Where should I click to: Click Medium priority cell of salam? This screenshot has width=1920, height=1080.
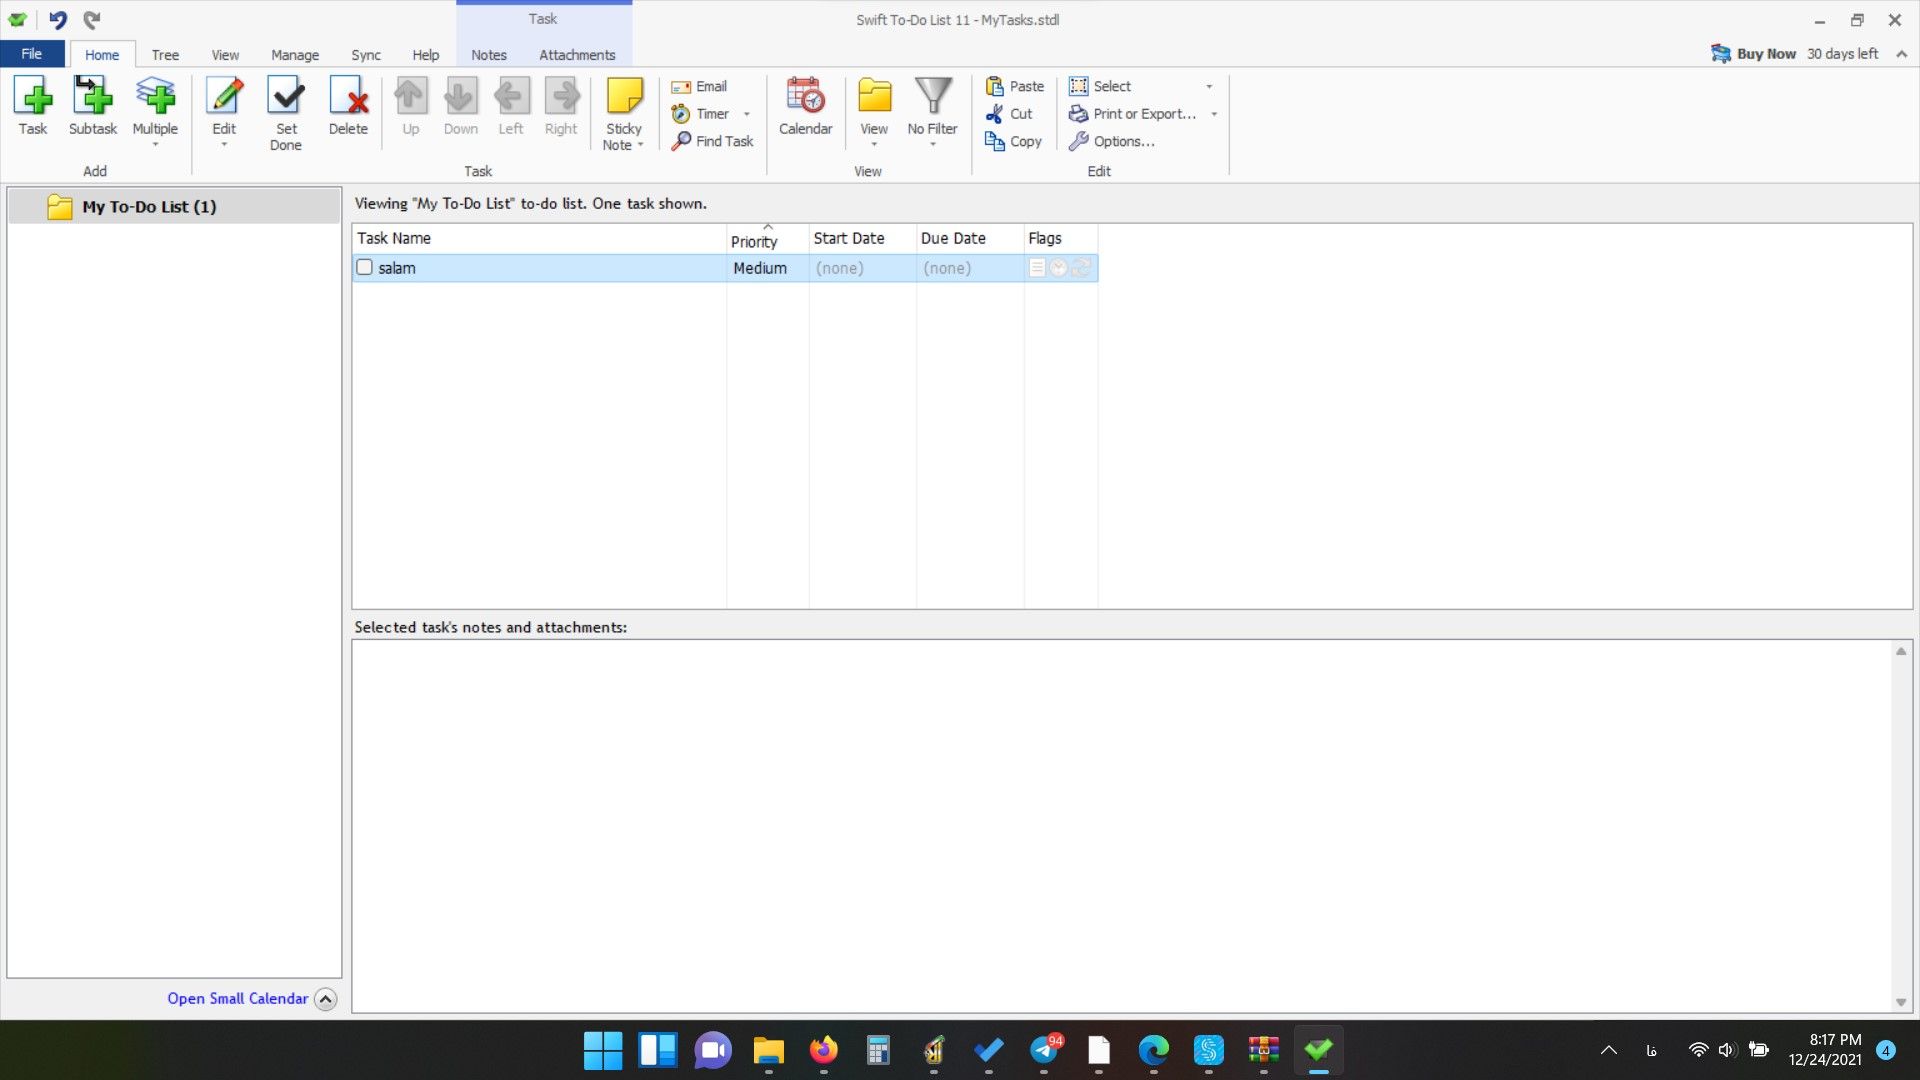click(x=767, y=268)
